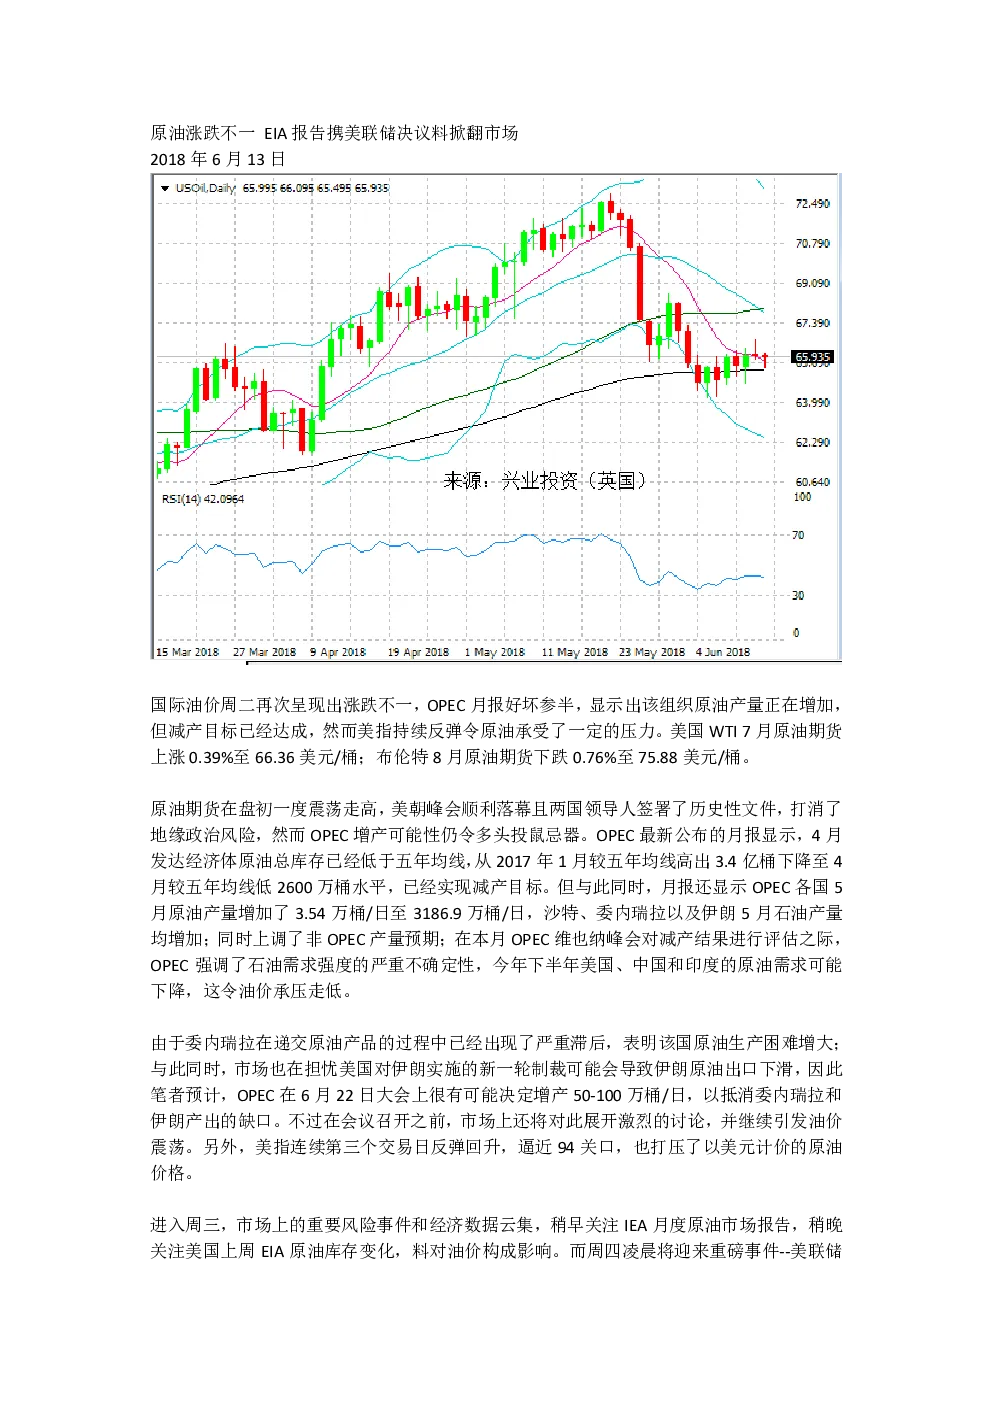This screenshot has width=992, height=1403.
Task: Click the paragraph starting 进入周三
Action: click(496, 1238)
